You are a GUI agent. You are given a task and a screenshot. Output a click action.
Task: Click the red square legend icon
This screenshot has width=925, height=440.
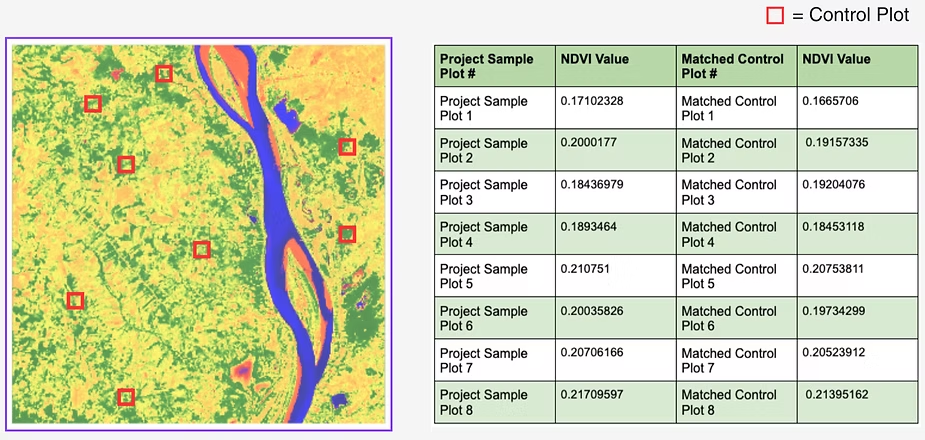tap(775, 15)
